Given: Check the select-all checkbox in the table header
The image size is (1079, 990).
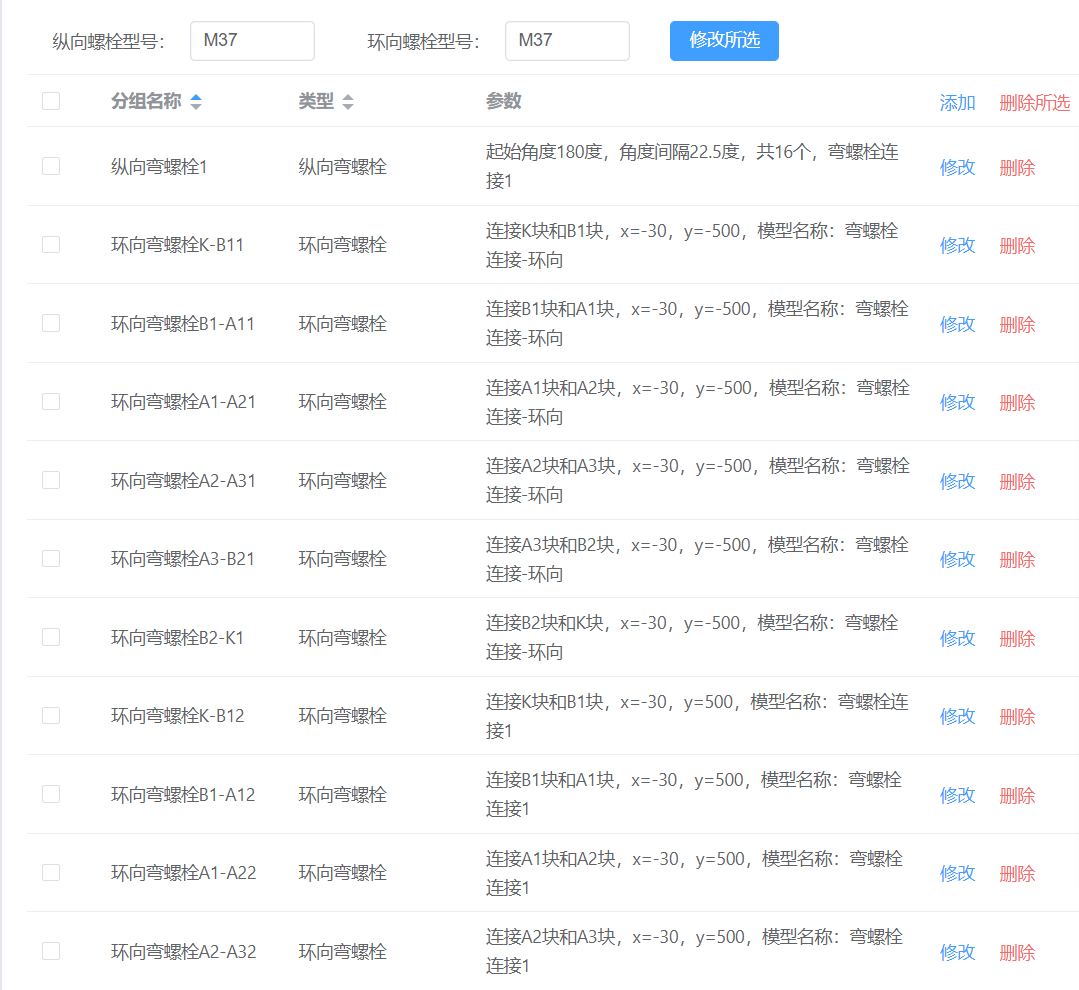Looking at the screenshot, I should click(51, 101).
